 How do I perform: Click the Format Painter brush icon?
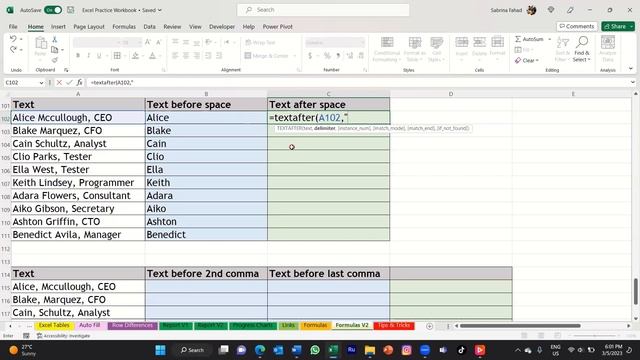(x=55, y=60)
